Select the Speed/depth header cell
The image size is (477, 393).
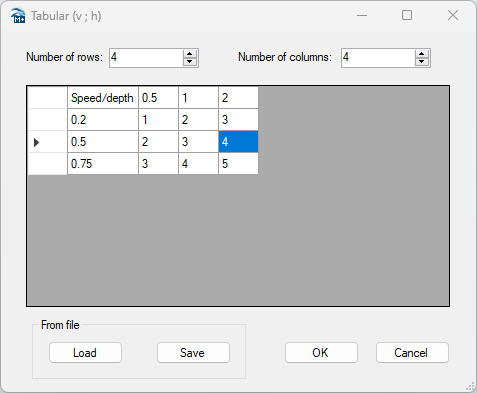tap(103, 98)
